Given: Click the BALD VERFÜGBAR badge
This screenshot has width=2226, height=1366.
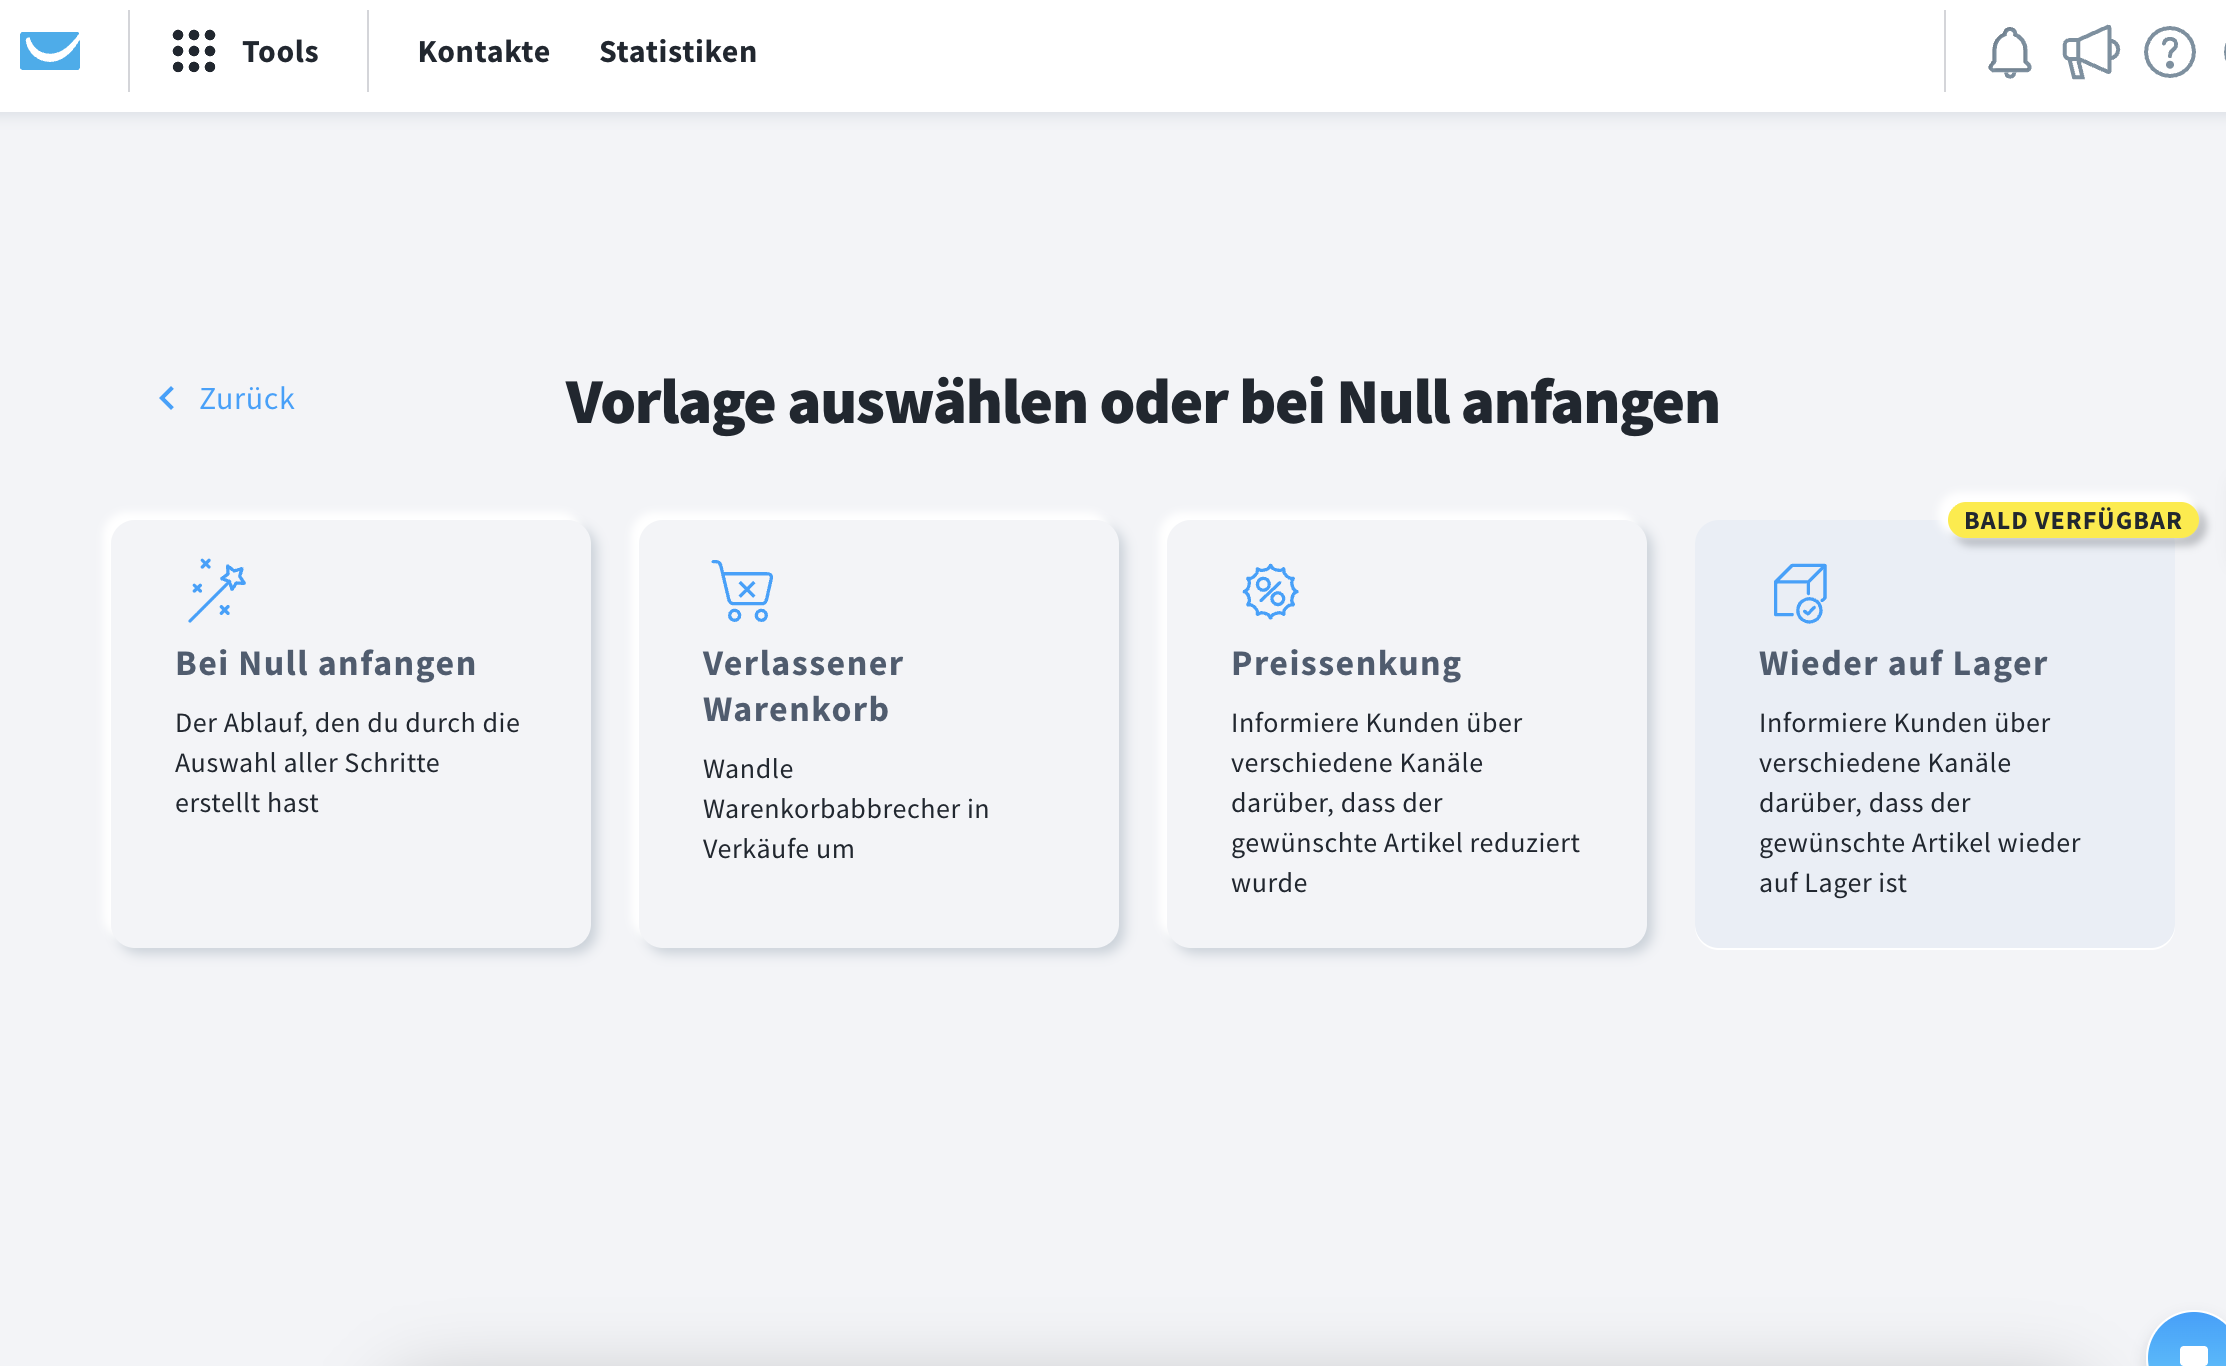Looking at the screenshot, I should coord(2072,521).
